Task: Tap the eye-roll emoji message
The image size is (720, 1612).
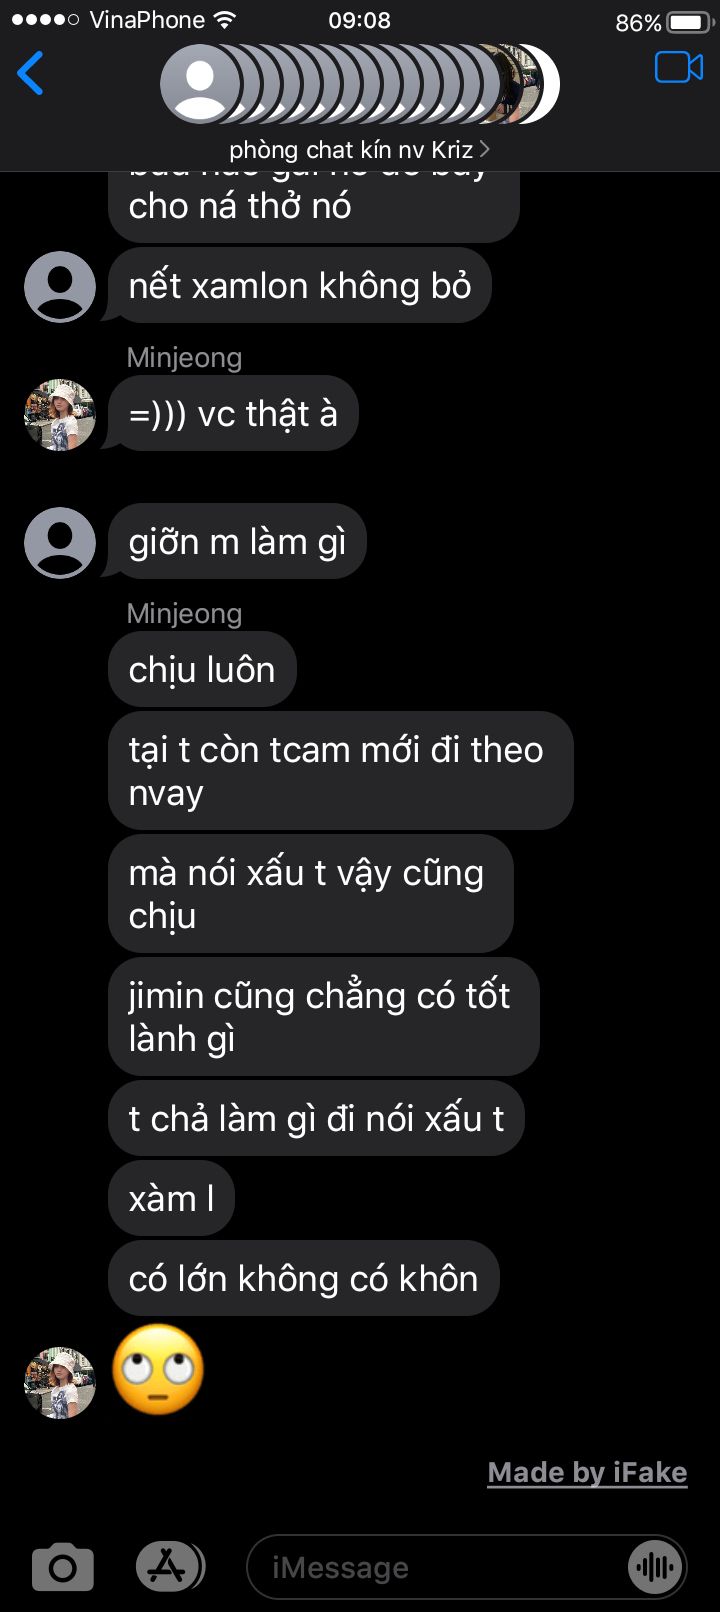Action: 158,1369
